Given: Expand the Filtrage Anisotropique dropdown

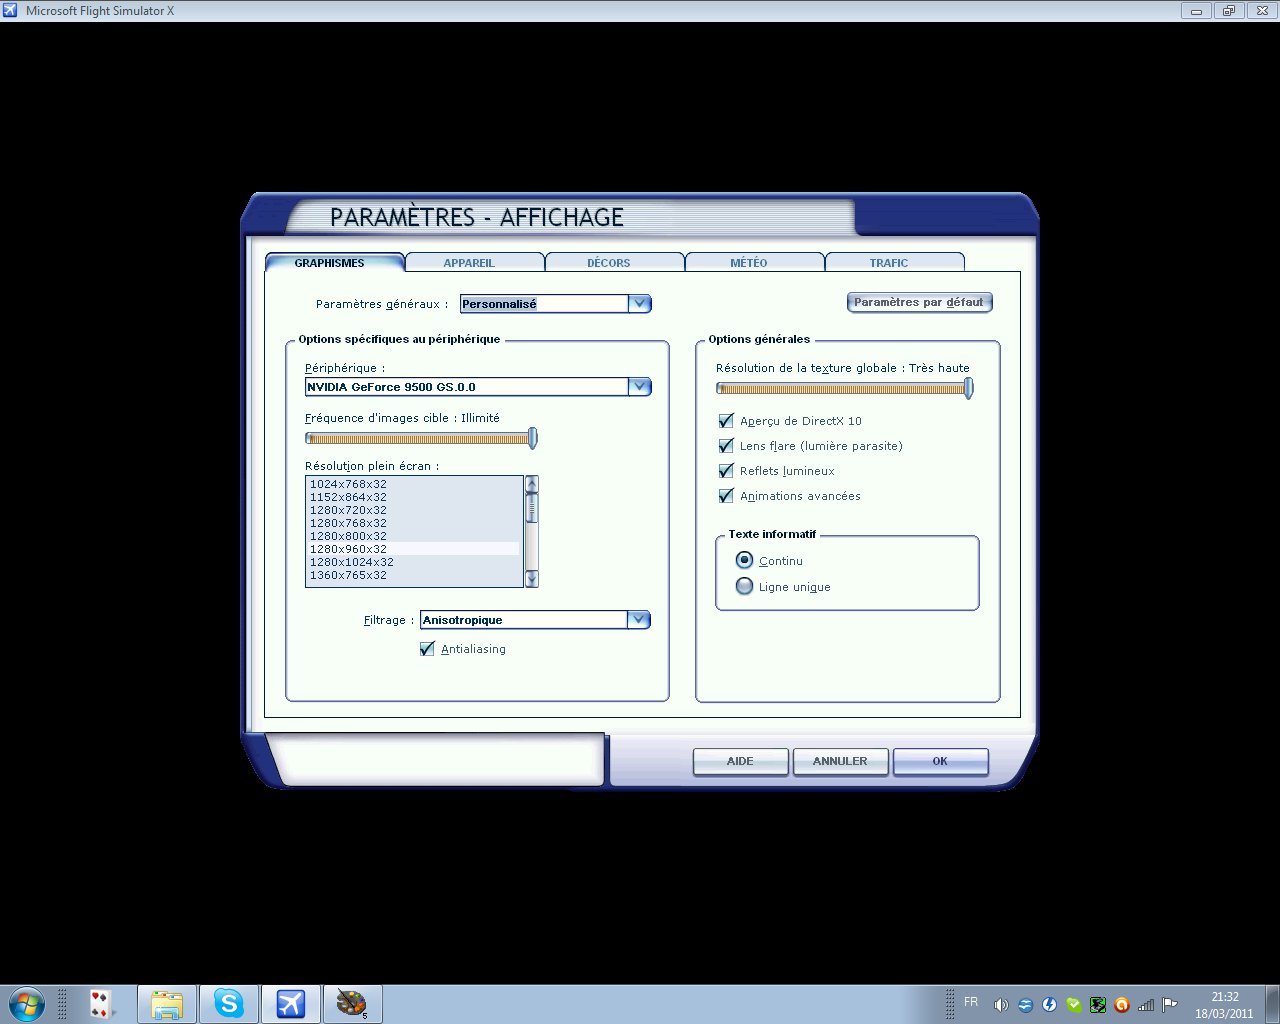Looking at the screenshot, I should 638,619.
